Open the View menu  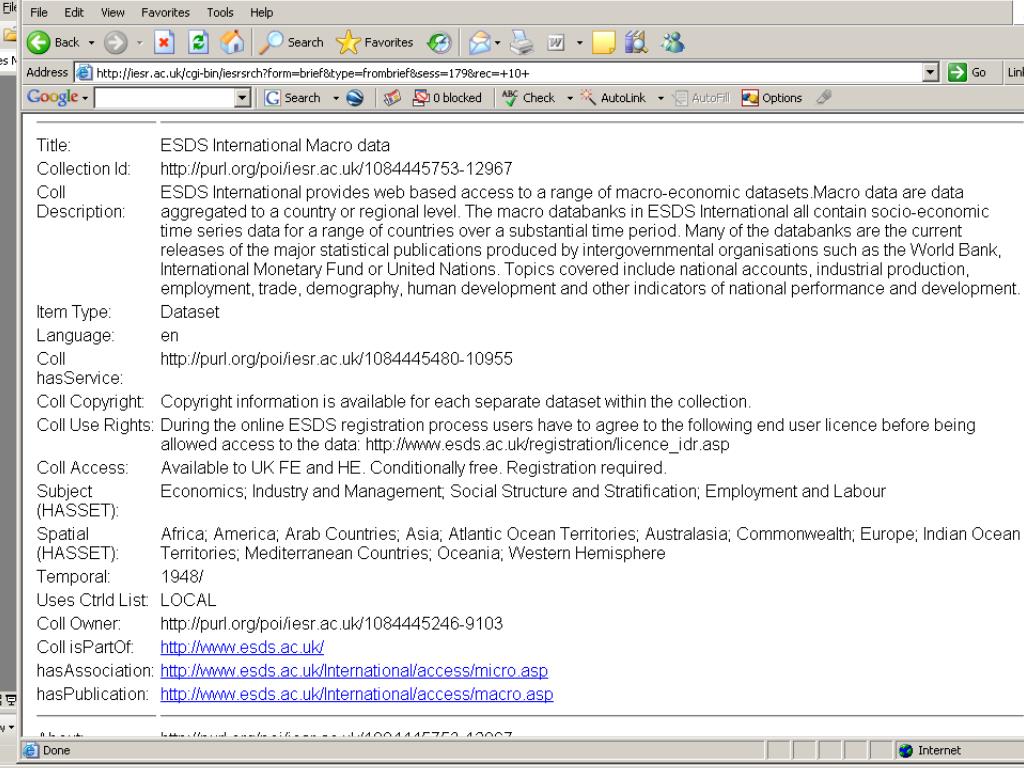(x=112, y=12)
